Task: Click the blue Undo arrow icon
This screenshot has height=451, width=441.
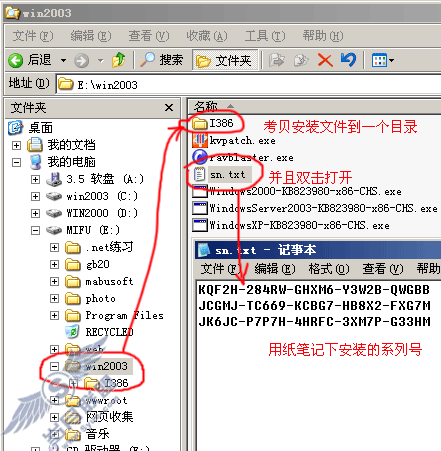Action: (348, 60)
